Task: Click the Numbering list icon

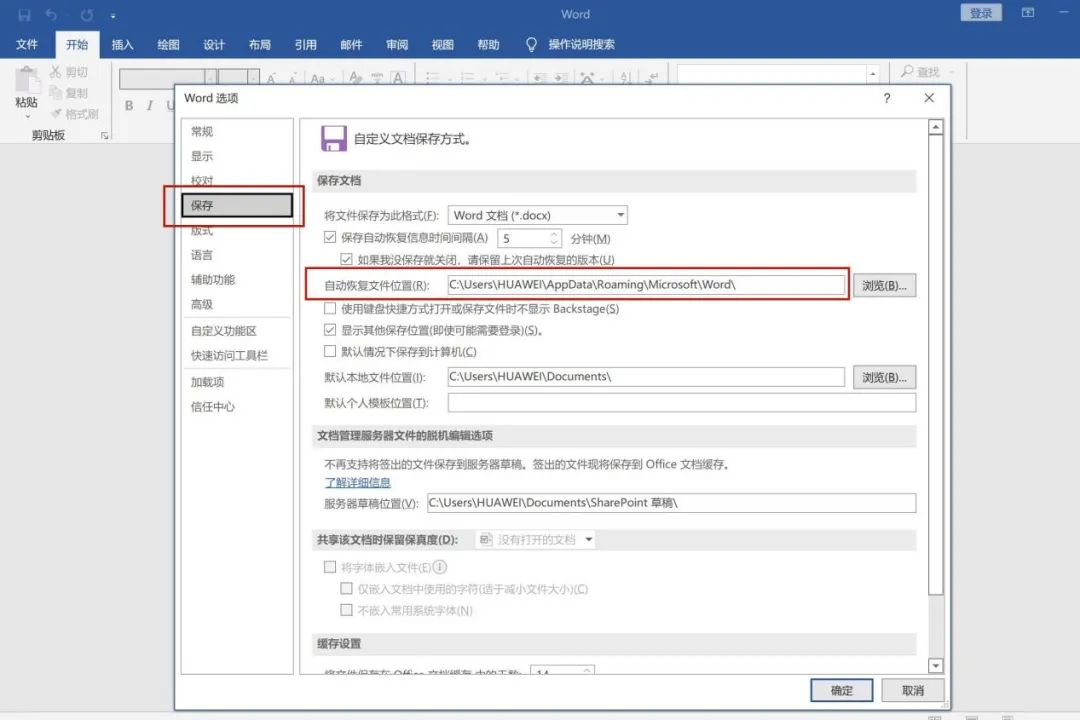Action: [468, 78]
